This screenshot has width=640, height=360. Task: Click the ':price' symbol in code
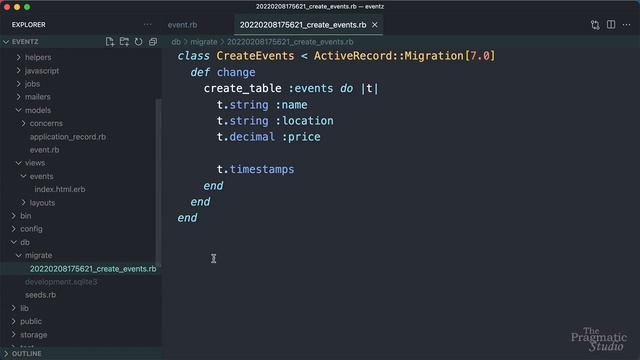(x=301, y=137)
